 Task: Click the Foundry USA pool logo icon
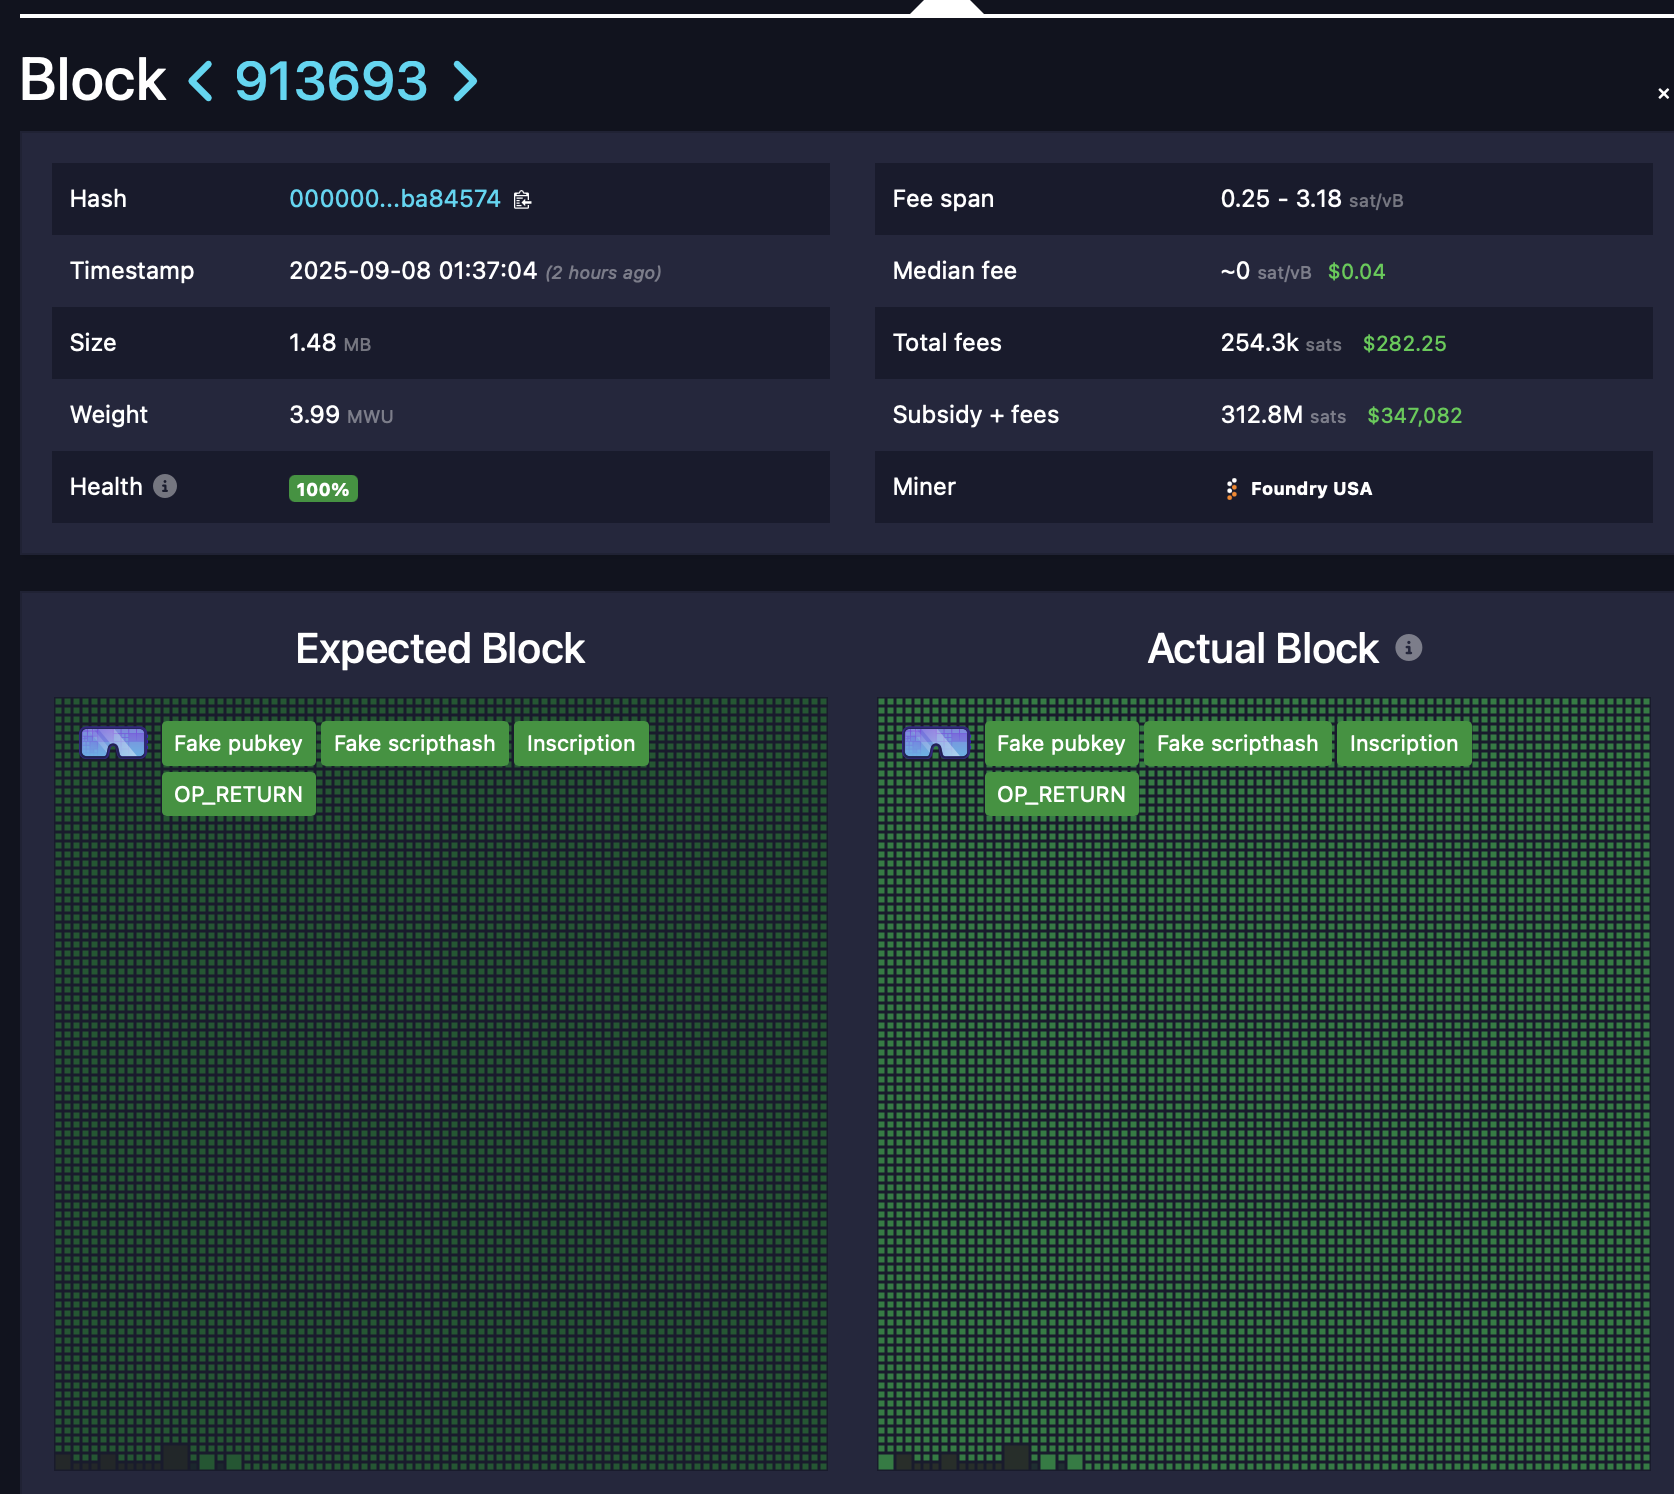tap(1232, 488)
